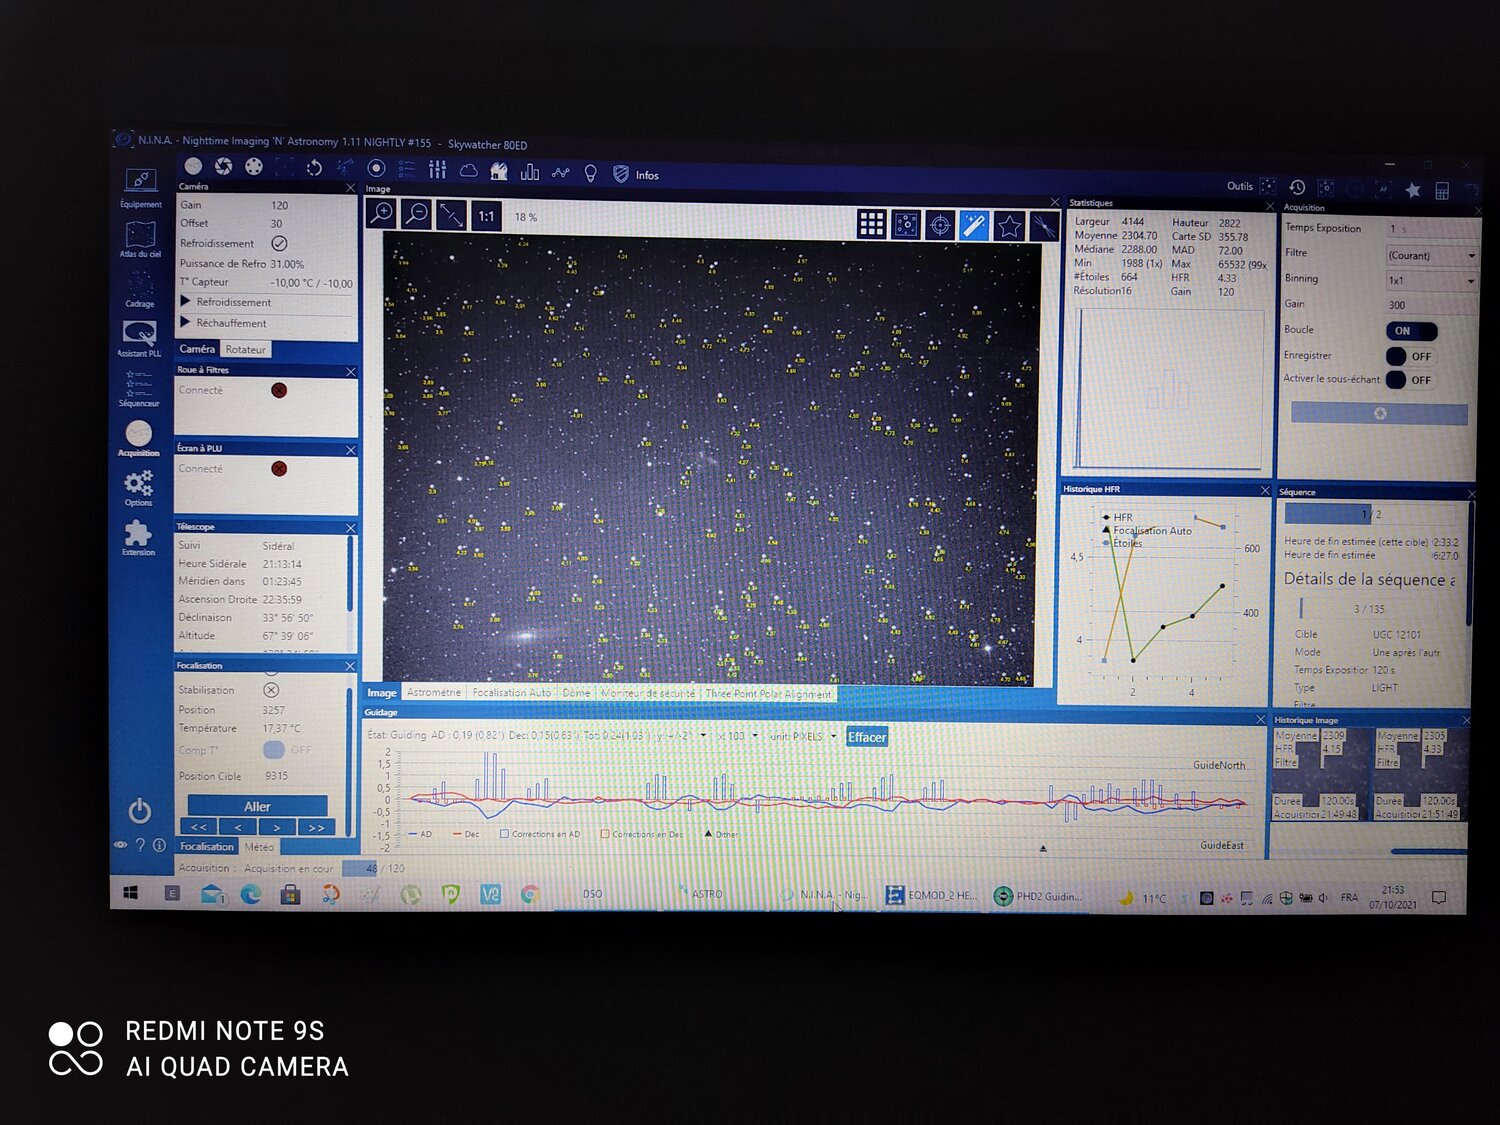The width and height of the screenshot is (1500, 1125).
Task: Toggle the auto-stretch magic wand icon
Action: click(974, 226)
